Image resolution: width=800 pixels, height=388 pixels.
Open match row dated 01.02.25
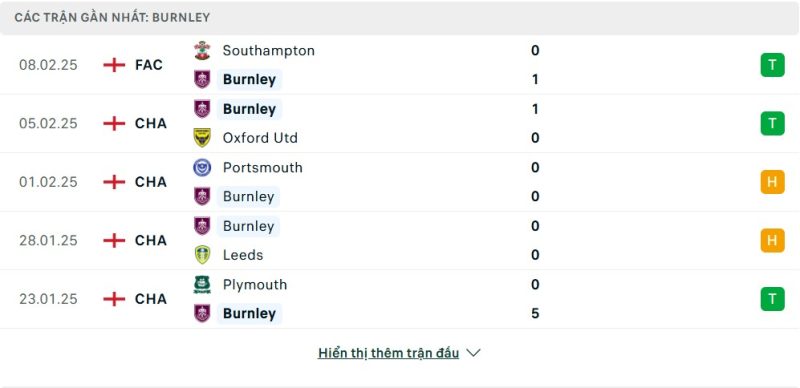[x=400, y=182]
